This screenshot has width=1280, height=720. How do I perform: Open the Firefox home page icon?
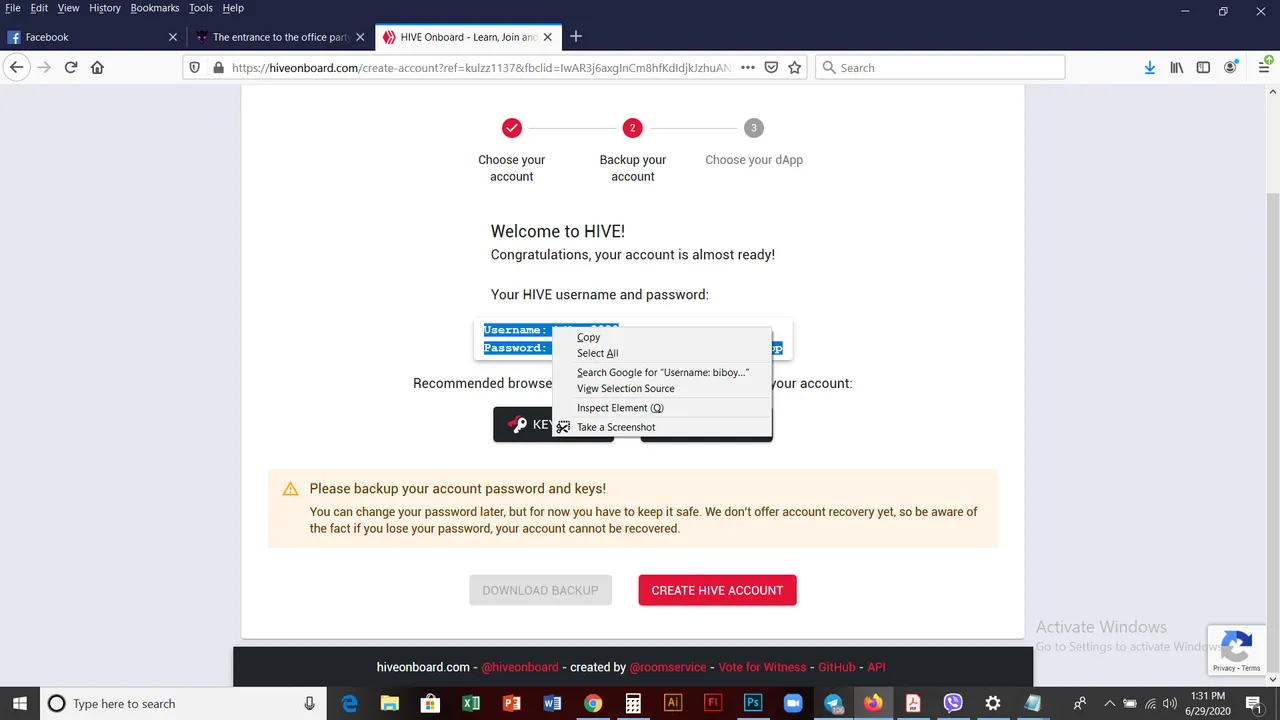[97, 67]
